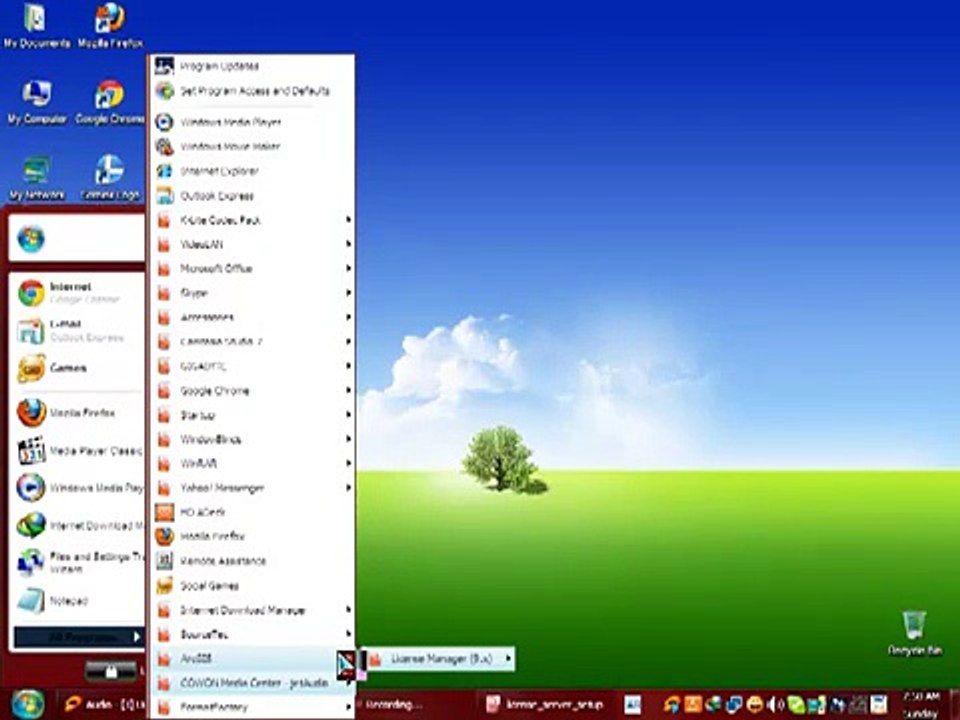Open the FormatFactory program folder
This screenshot has height=720, width=960.
point(251,707)
